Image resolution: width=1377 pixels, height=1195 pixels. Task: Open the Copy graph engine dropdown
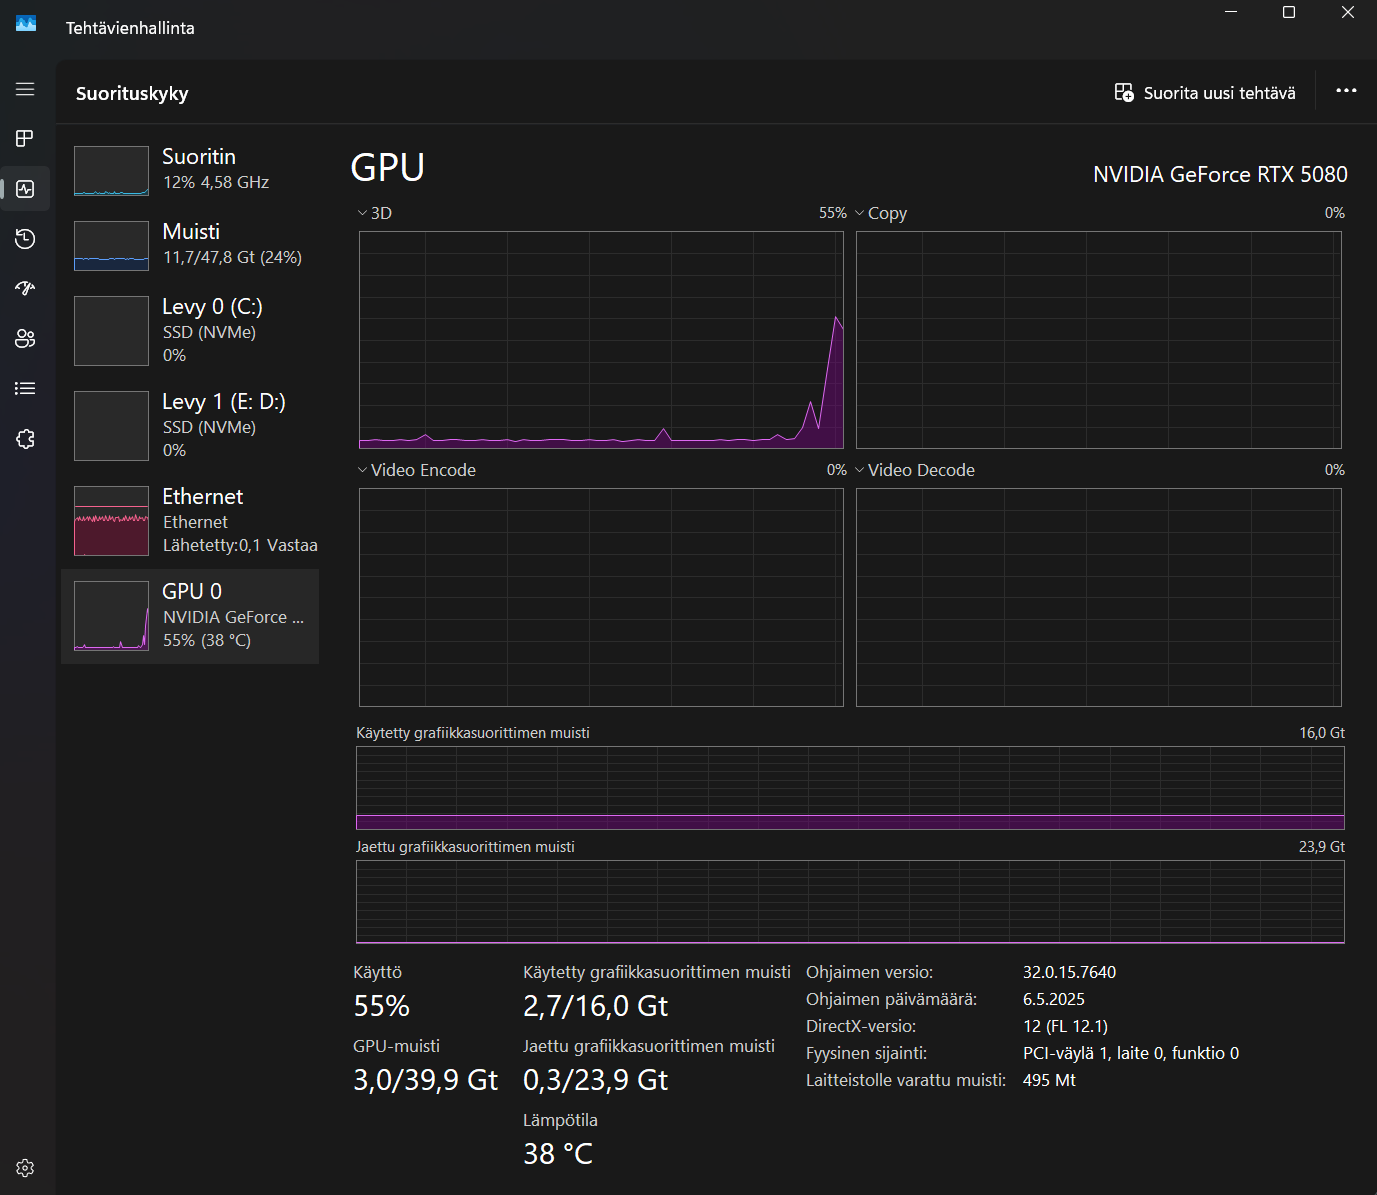pos(880,213)
